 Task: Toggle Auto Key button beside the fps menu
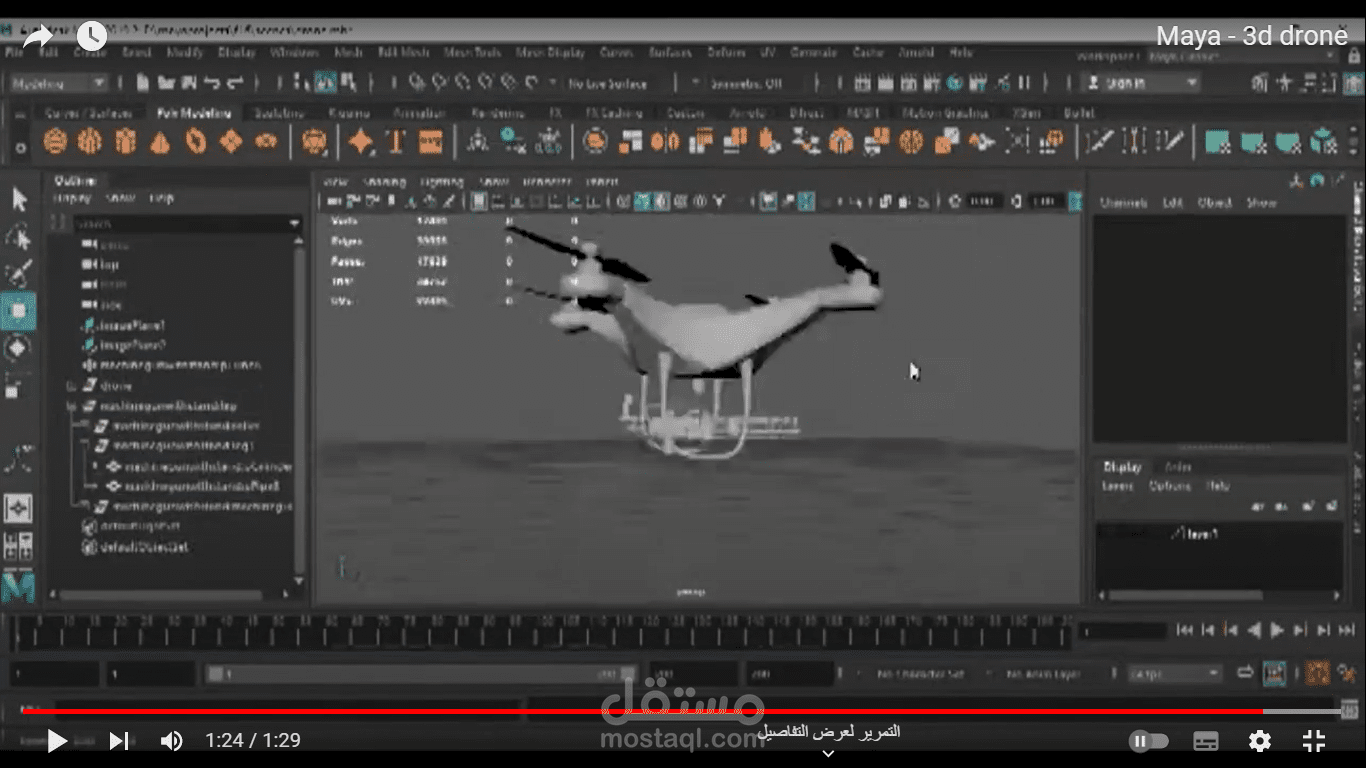coord(1318,673)
